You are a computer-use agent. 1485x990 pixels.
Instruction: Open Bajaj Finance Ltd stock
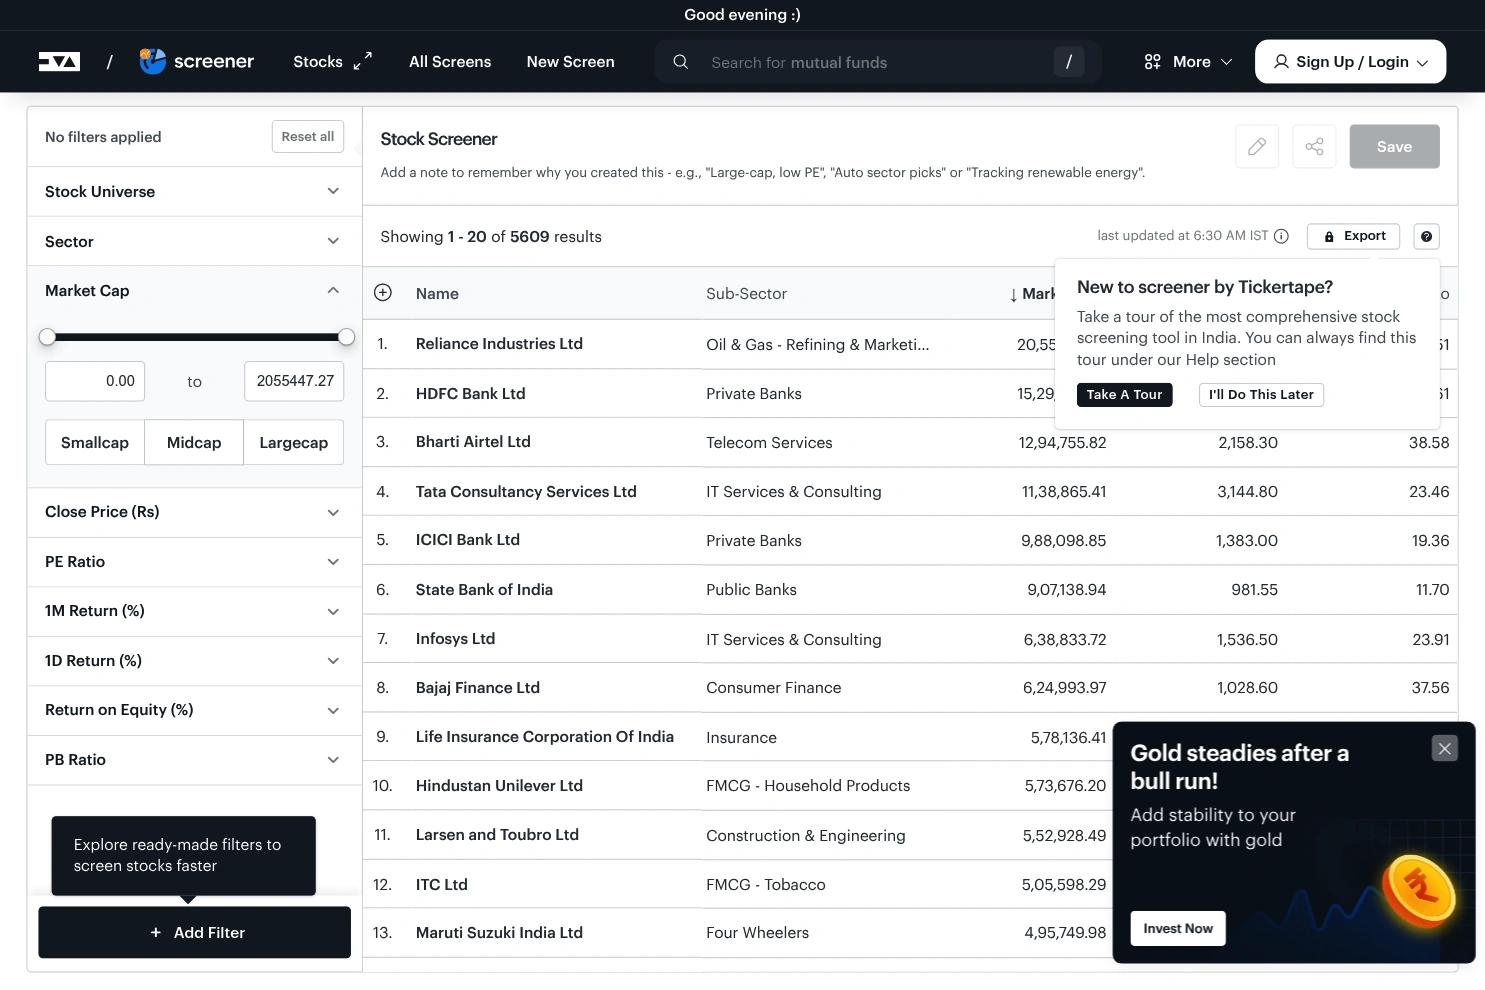[478, 688]
